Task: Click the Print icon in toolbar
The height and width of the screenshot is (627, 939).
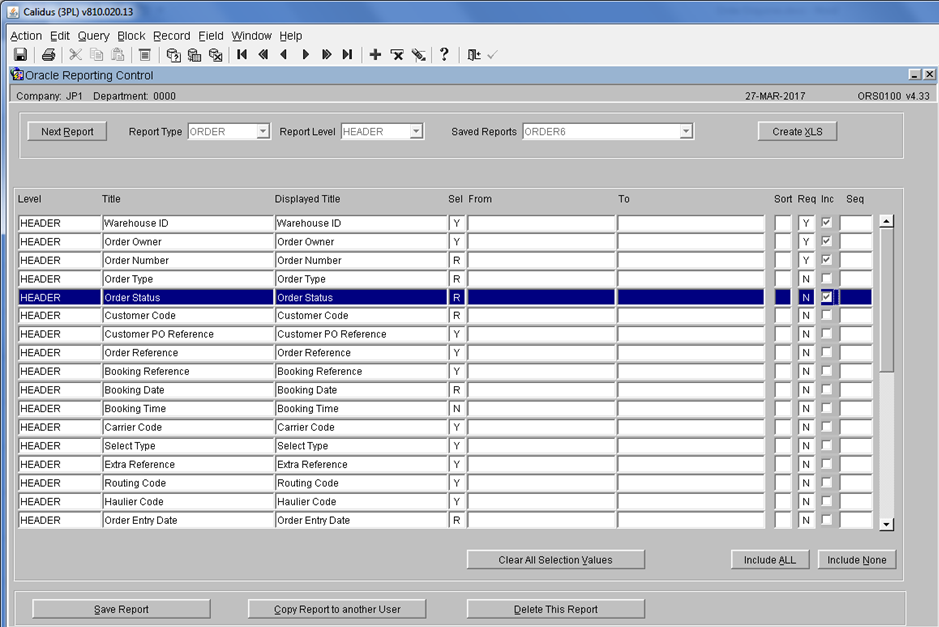Action: 49,55
